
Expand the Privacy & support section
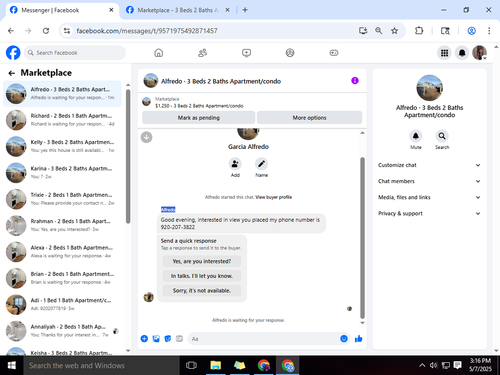tap(429, 213)
